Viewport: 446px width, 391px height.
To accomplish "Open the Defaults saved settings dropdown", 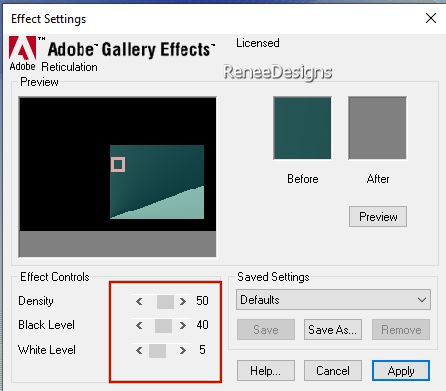I will tap(333, 300).
